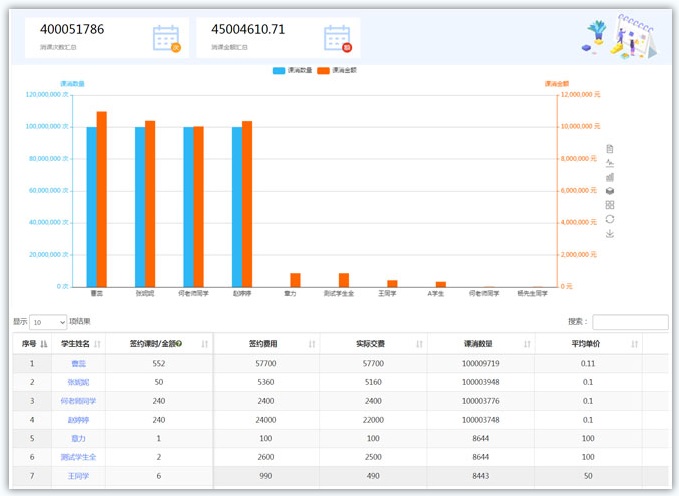Click help icon beside 签约课时/金额 header

(179, 344)
